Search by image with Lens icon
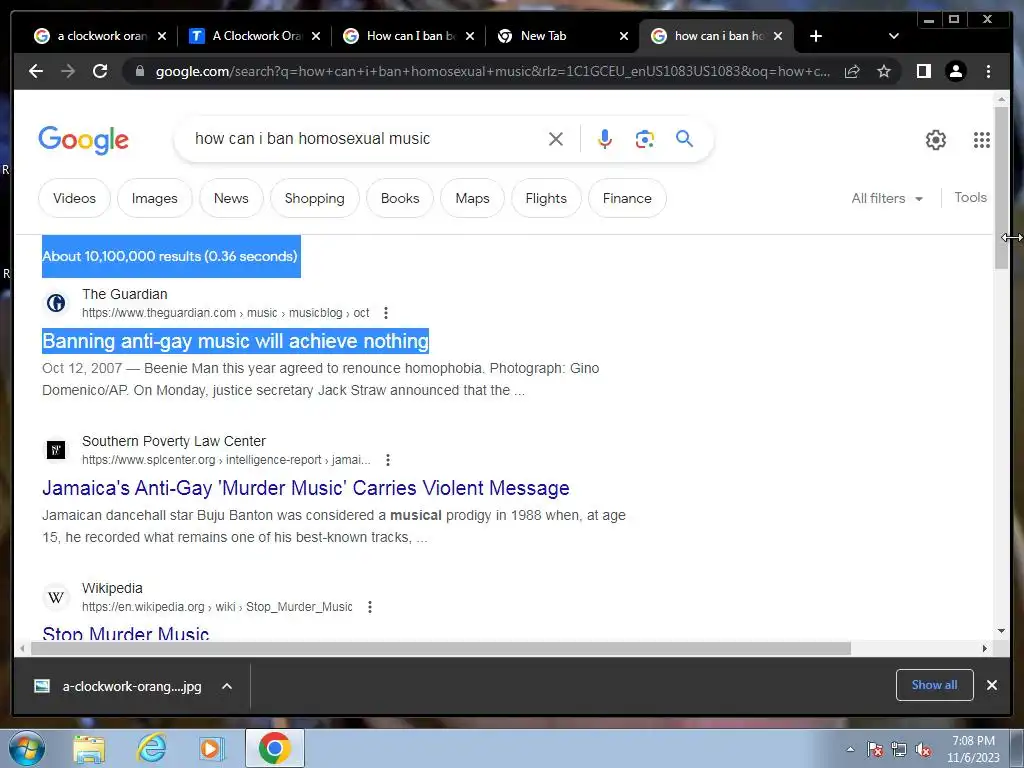The height and width of the screenshot is (768, 1024). [645, 139]
